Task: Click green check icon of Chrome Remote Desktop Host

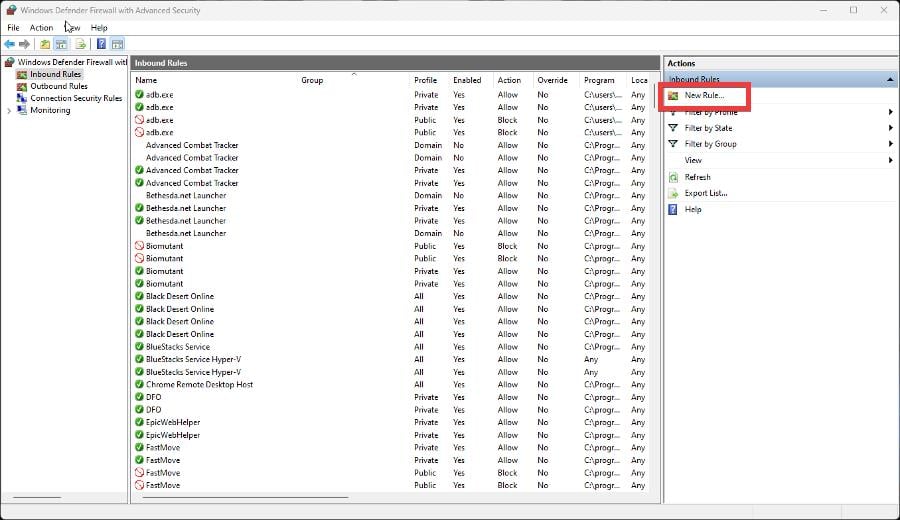Action: click(139, 385)
